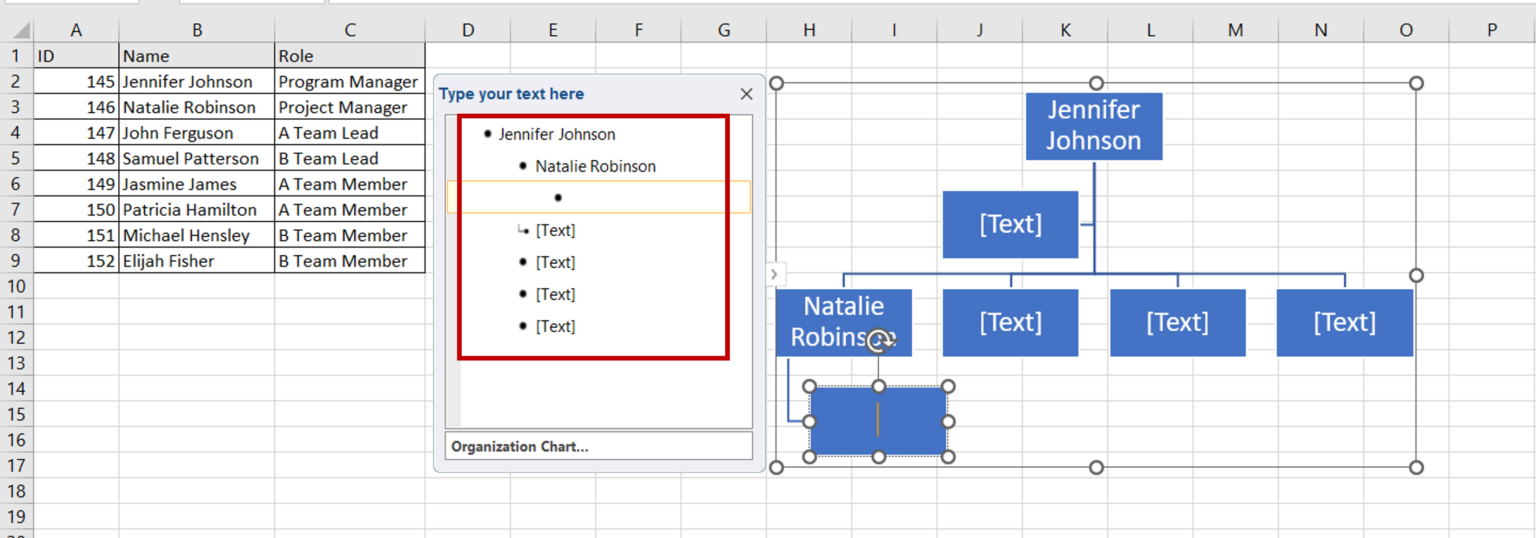This screenshot has width=1536, height=538.
Task: Click the last [Text] bullet in the text pane
Action: (x=554, y=326)
